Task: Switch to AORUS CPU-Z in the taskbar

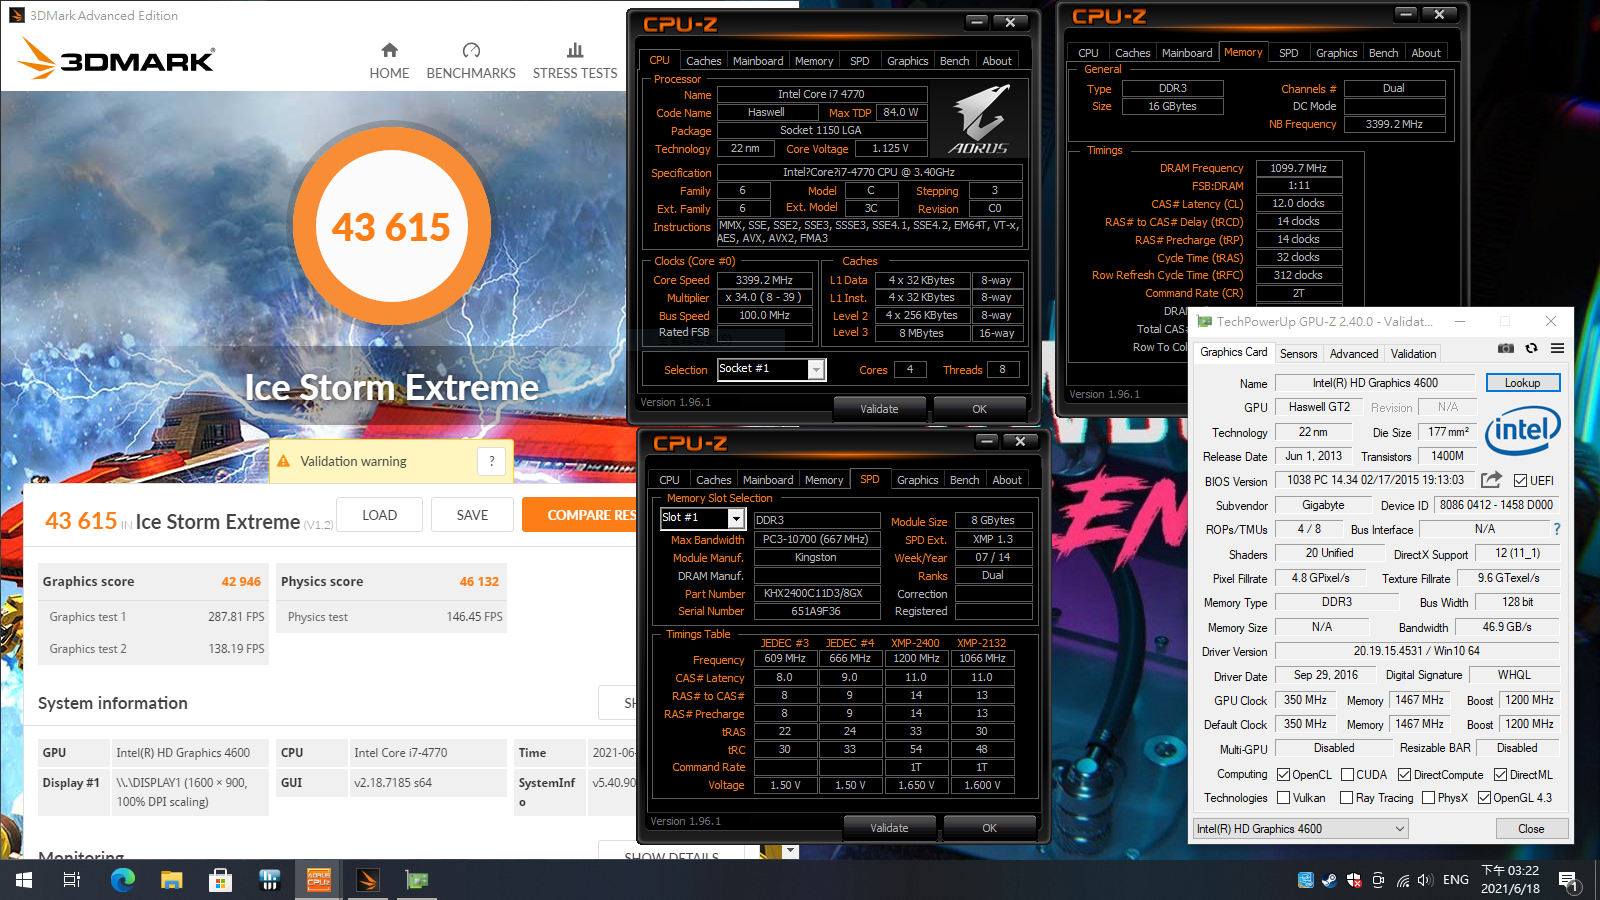Action: coord(319,880)
